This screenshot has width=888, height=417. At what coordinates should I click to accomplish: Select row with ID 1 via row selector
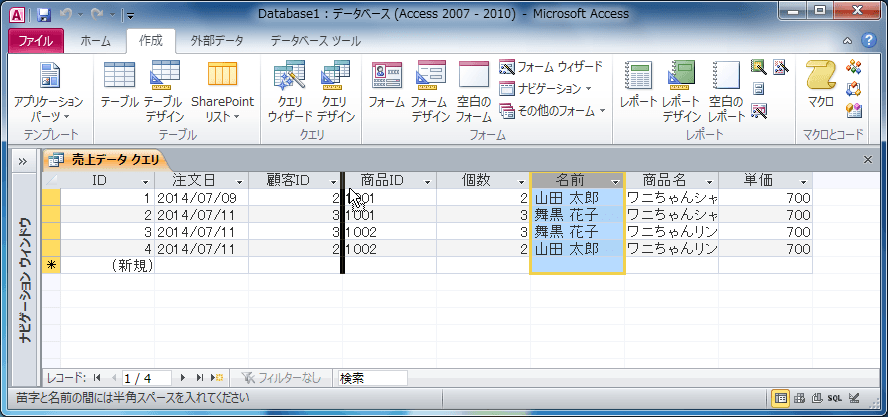(51, 198)
